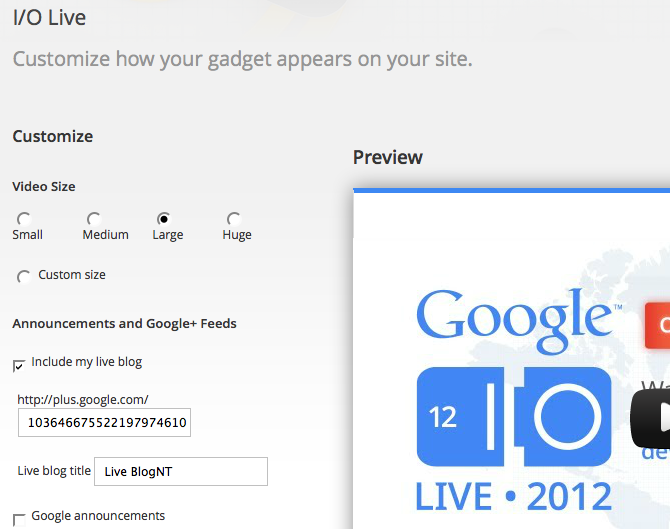Select the Small video size radio button
670x529 pixels.
[x=23, y=219]
